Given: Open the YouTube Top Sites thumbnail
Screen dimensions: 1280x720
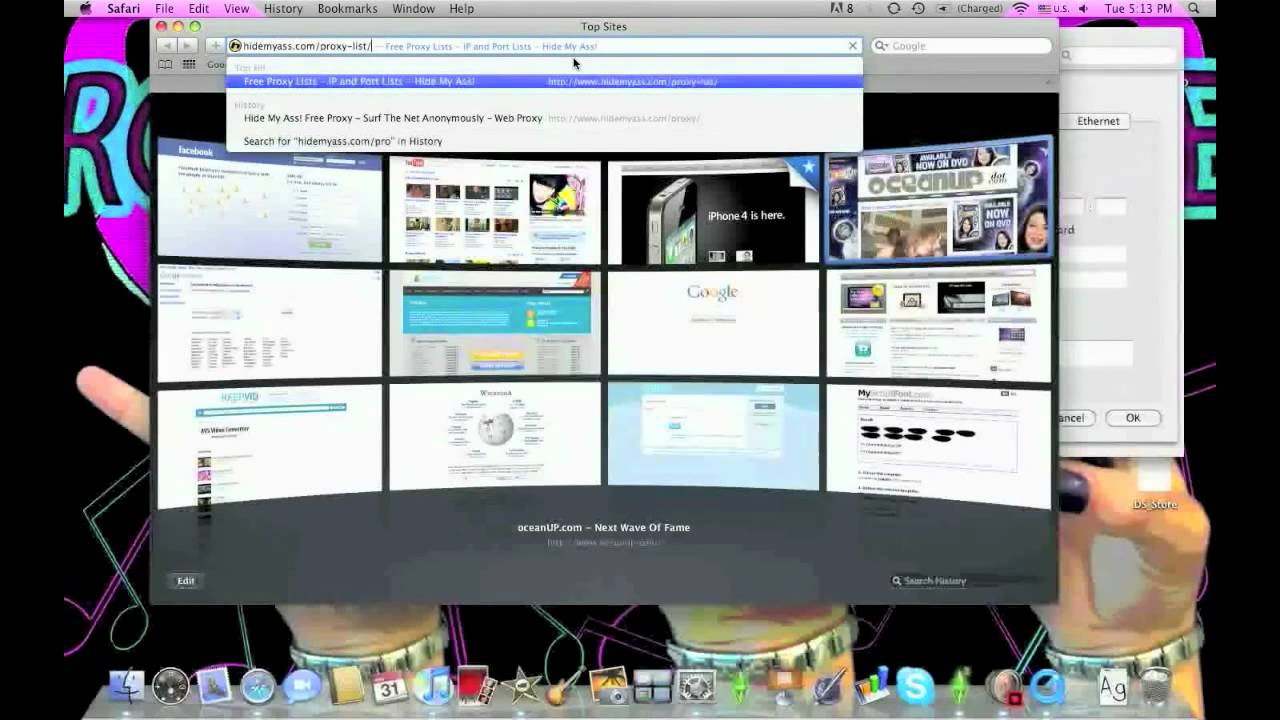Looking at the screenshot, I should coord(495,209).
